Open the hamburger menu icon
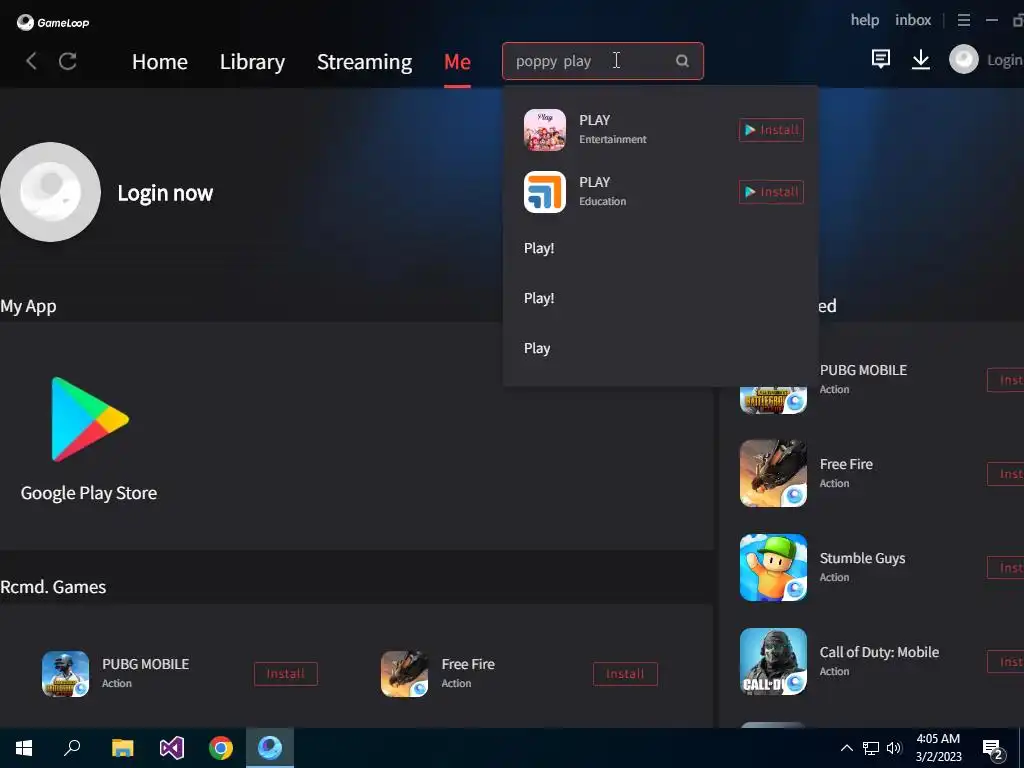Viewport: 1024px width, 768px height. (x=964, y=20)
